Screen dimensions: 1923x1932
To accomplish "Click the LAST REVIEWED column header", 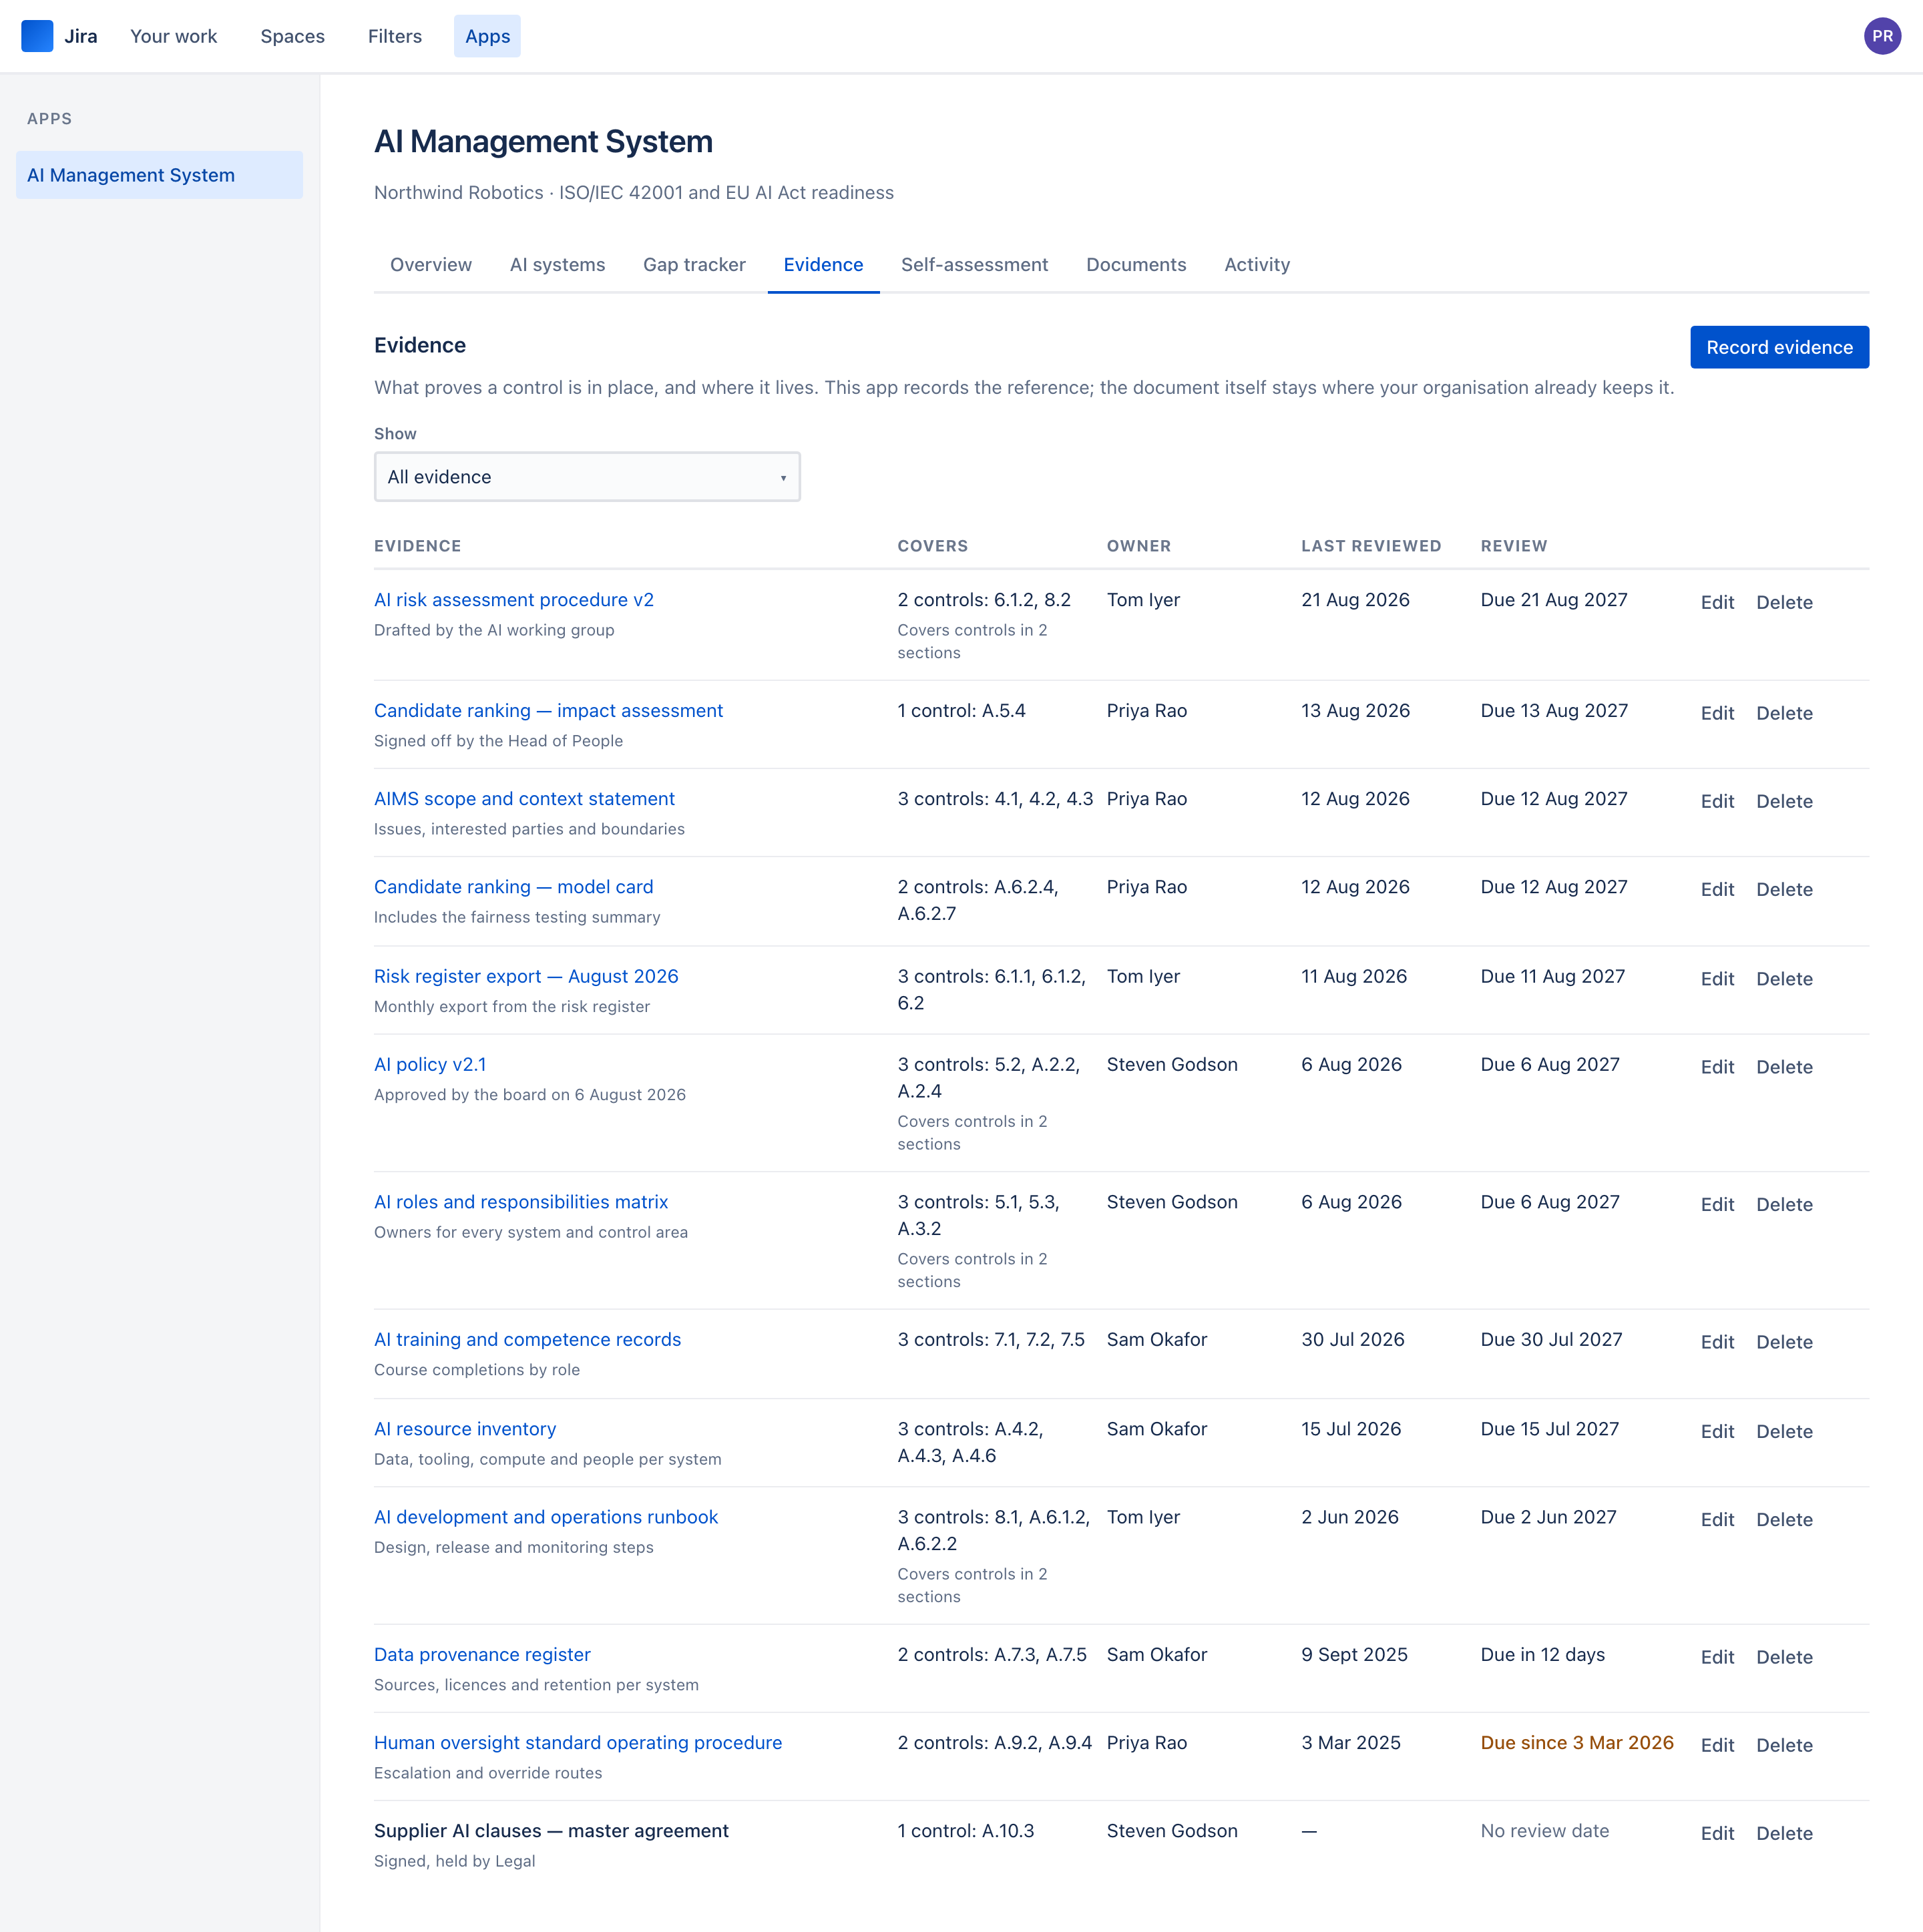I will [x=1371, y=546].
